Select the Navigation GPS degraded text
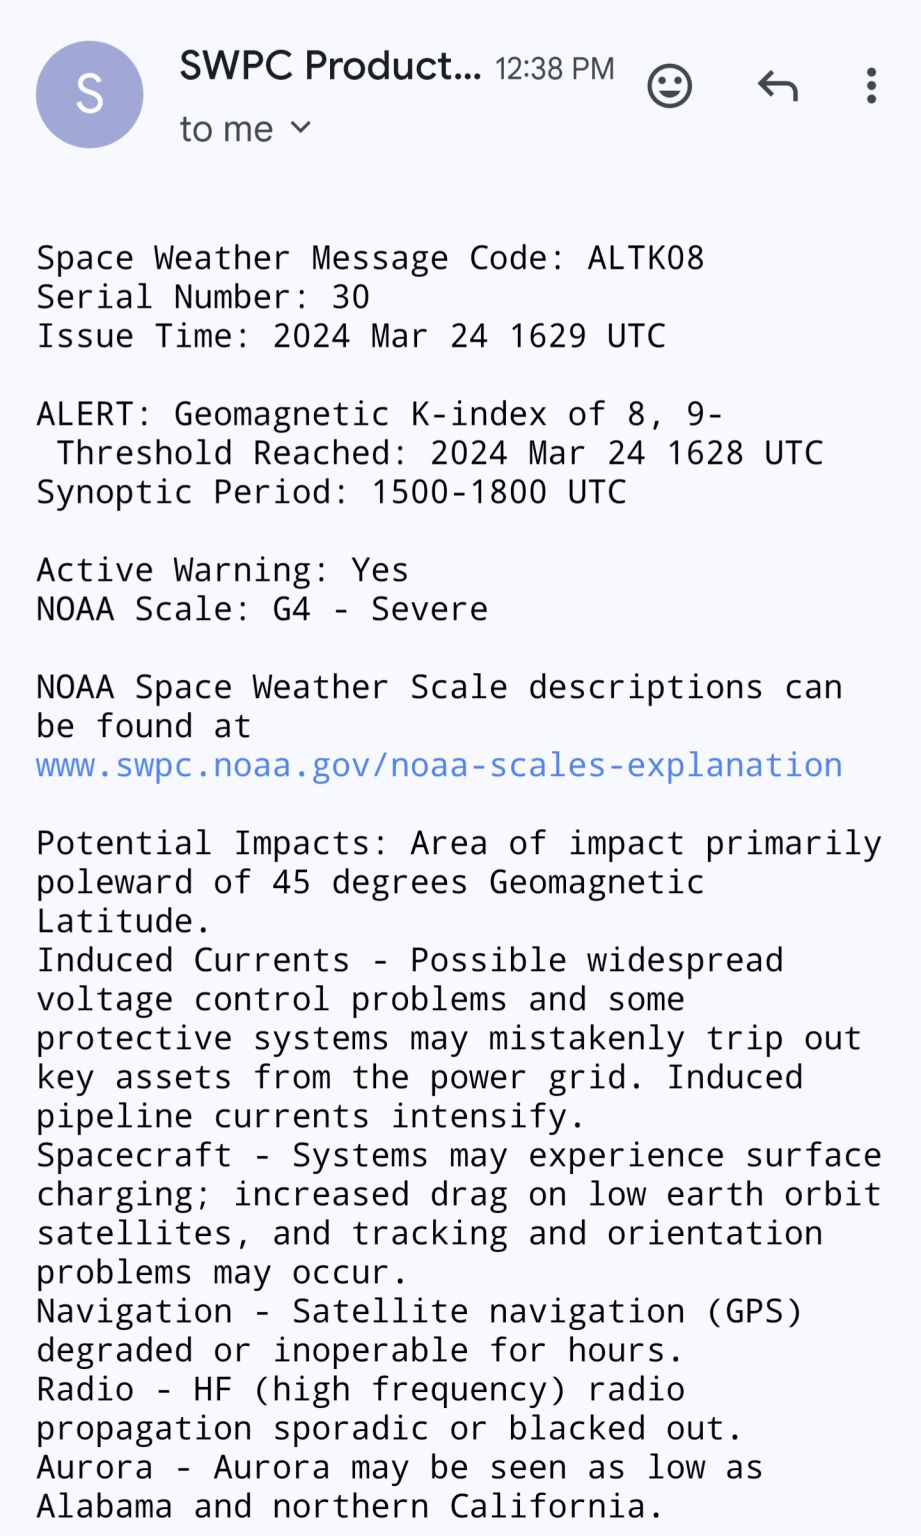Screen dimensions: 921x1536 (419, 1331)
